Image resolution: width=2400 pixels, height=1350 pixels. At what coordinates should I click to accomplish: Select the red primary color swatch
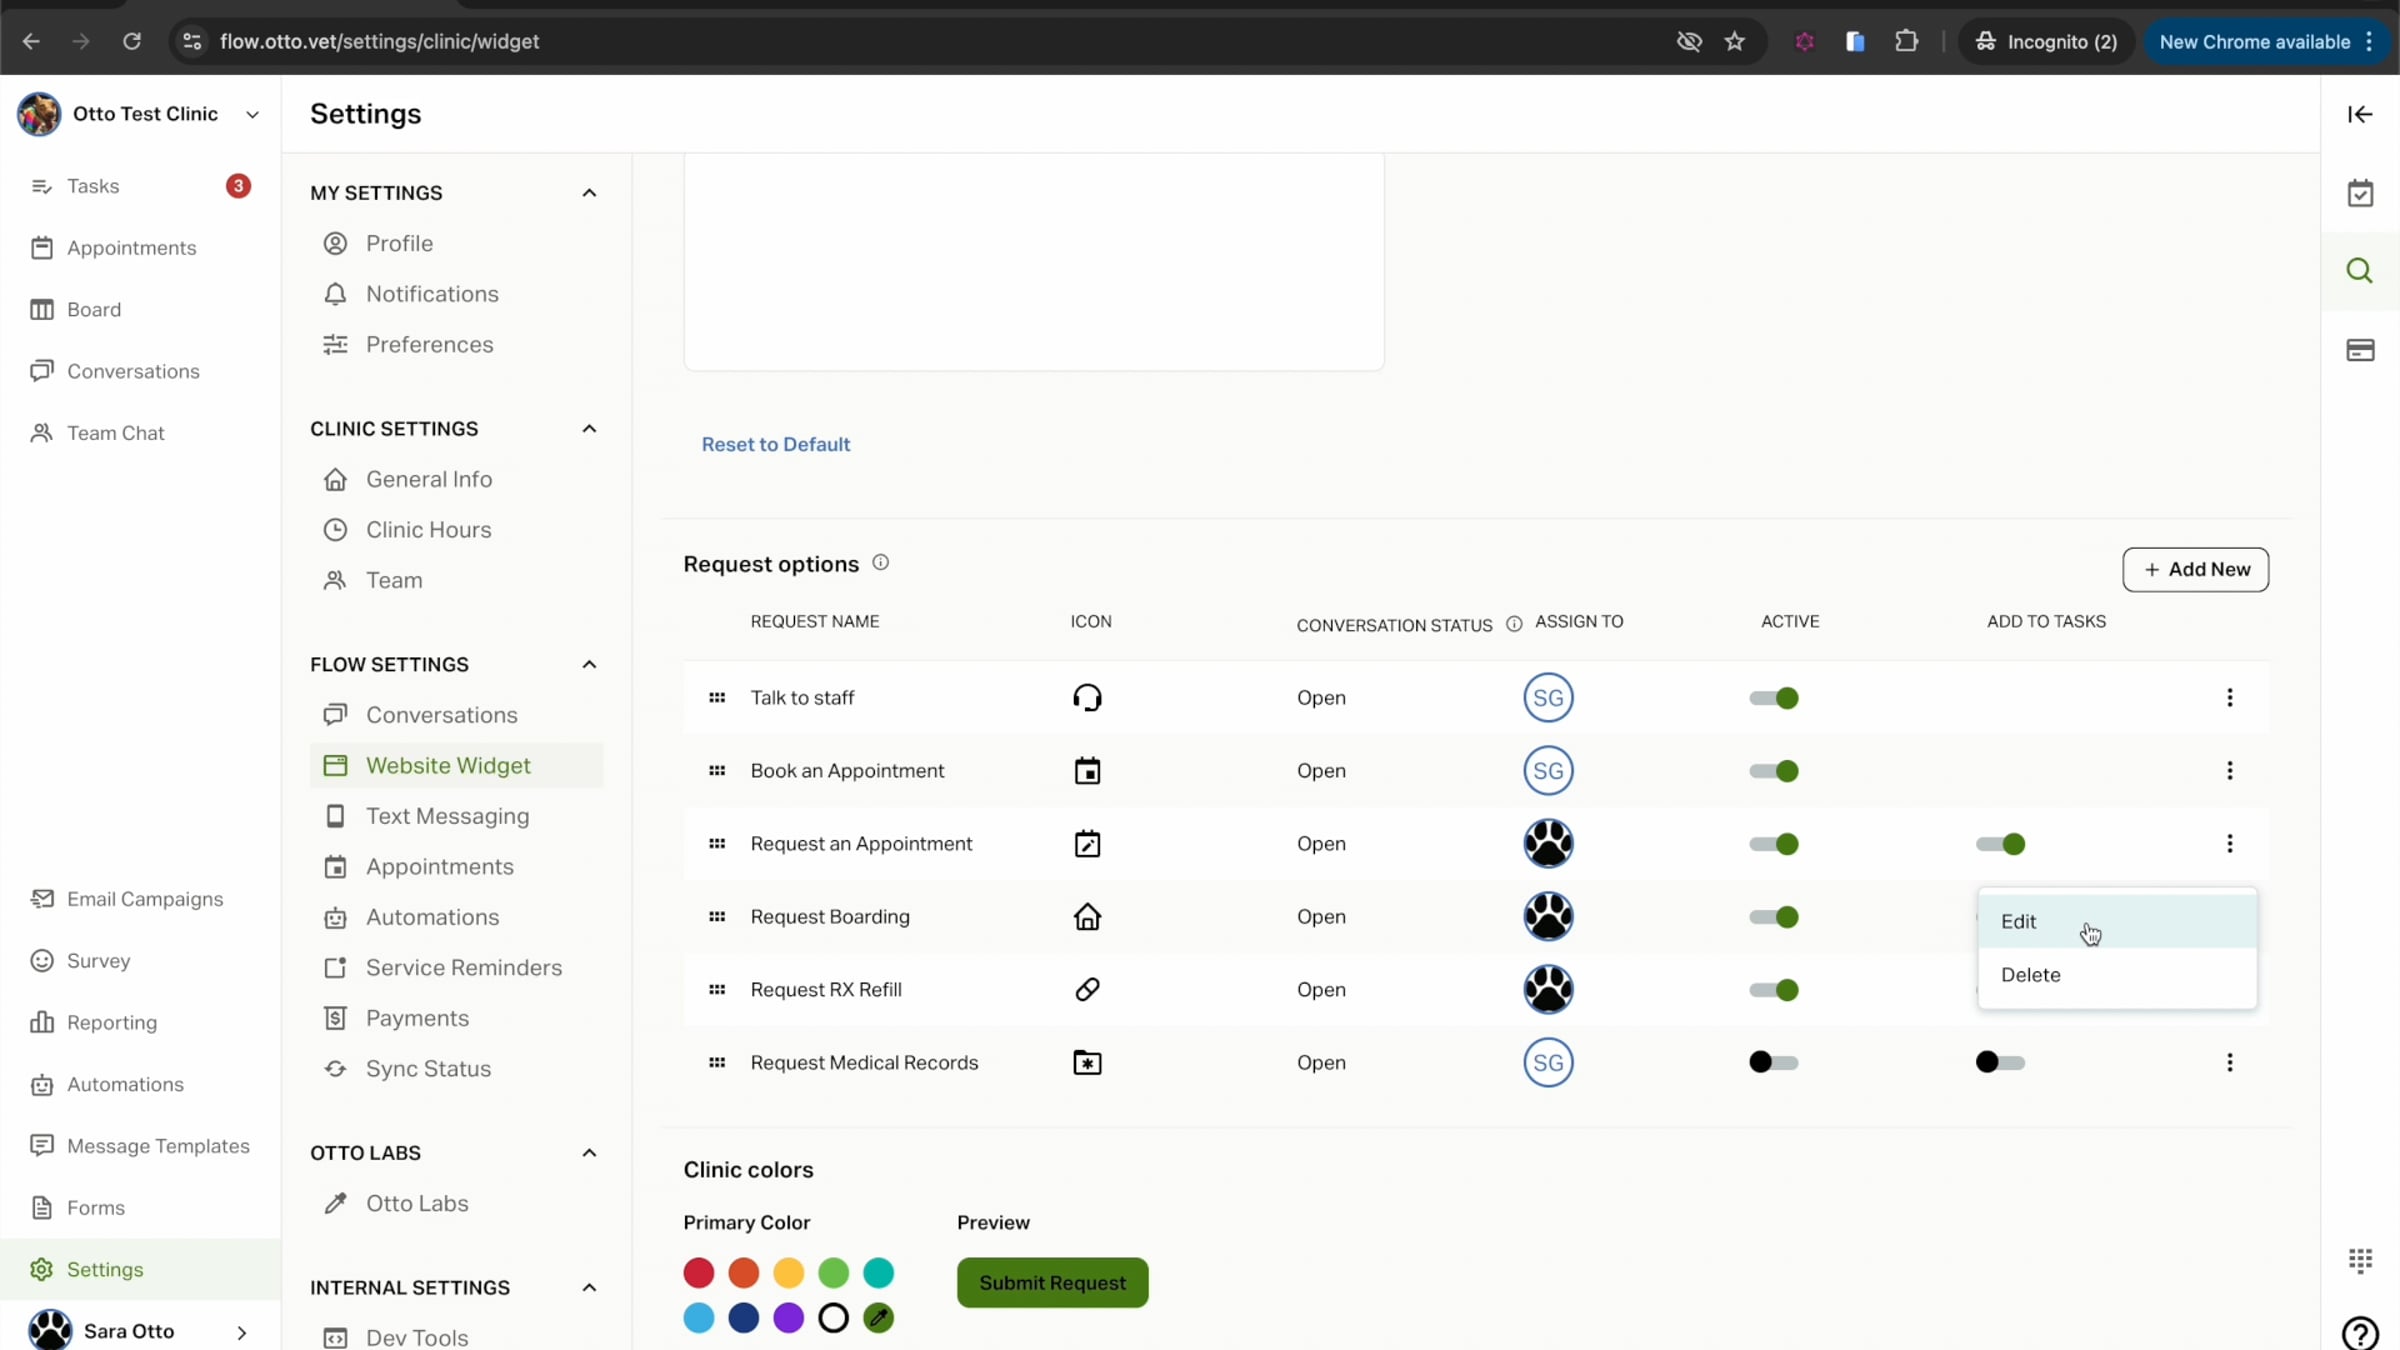point(698,1273)
